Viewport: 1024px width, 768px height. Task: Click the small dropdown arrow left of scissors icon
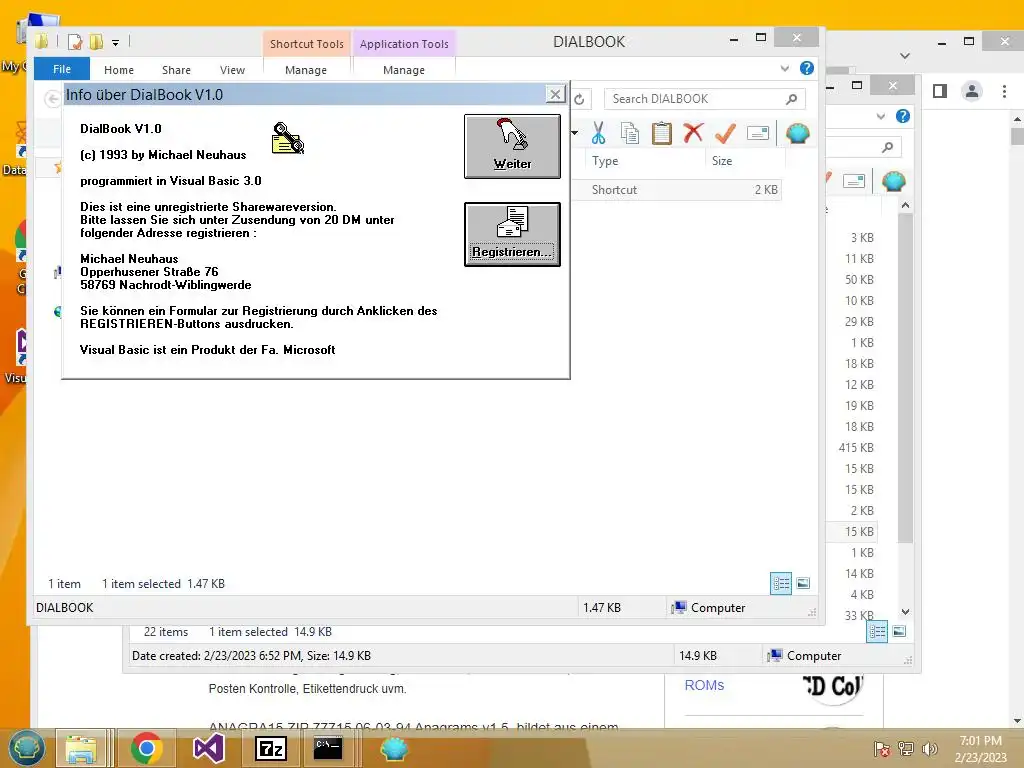[x=575, y=133]
